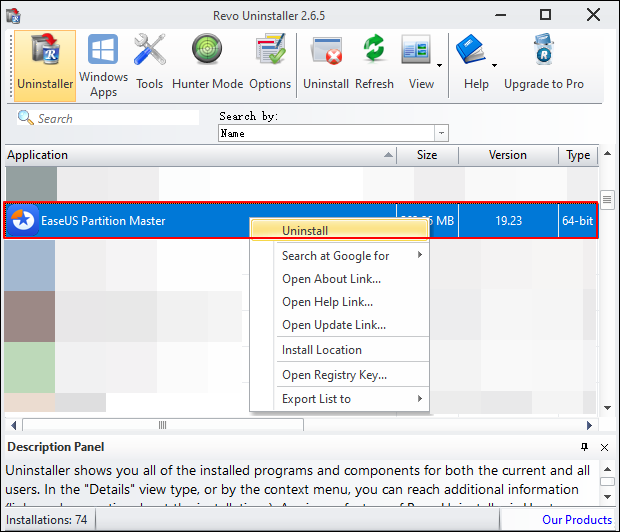This screenshot has width=620, height=532.
Task: Open the Help book icon
Action: (x=471, y=49)
